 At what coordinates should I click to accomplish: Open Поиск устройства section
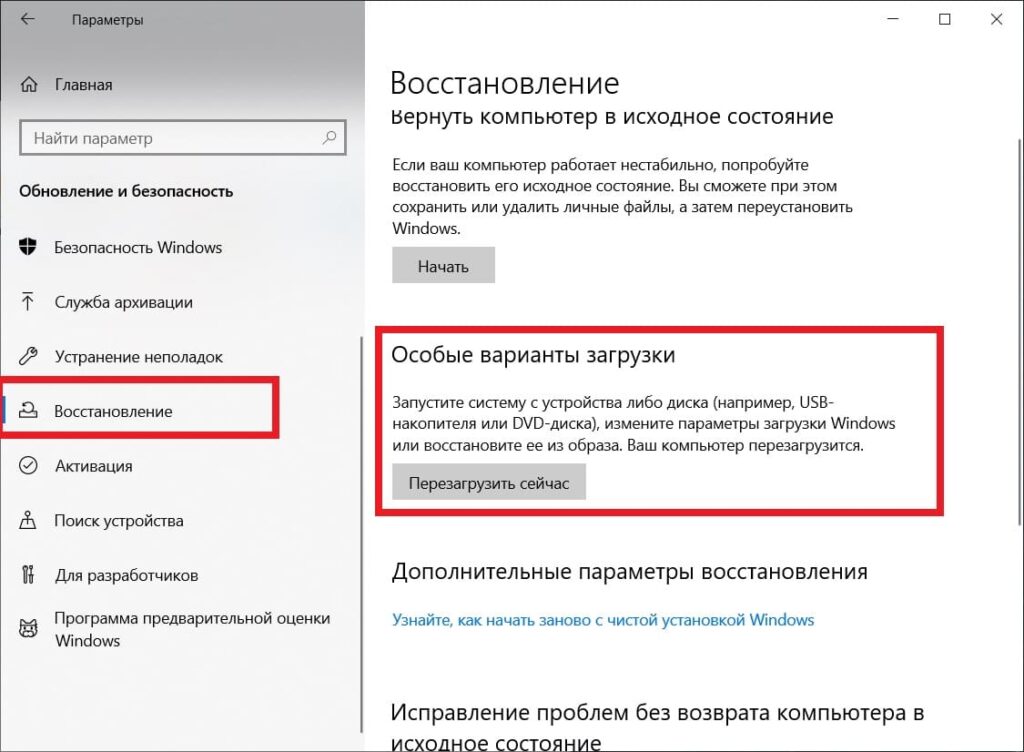click(x=119, y=521)
